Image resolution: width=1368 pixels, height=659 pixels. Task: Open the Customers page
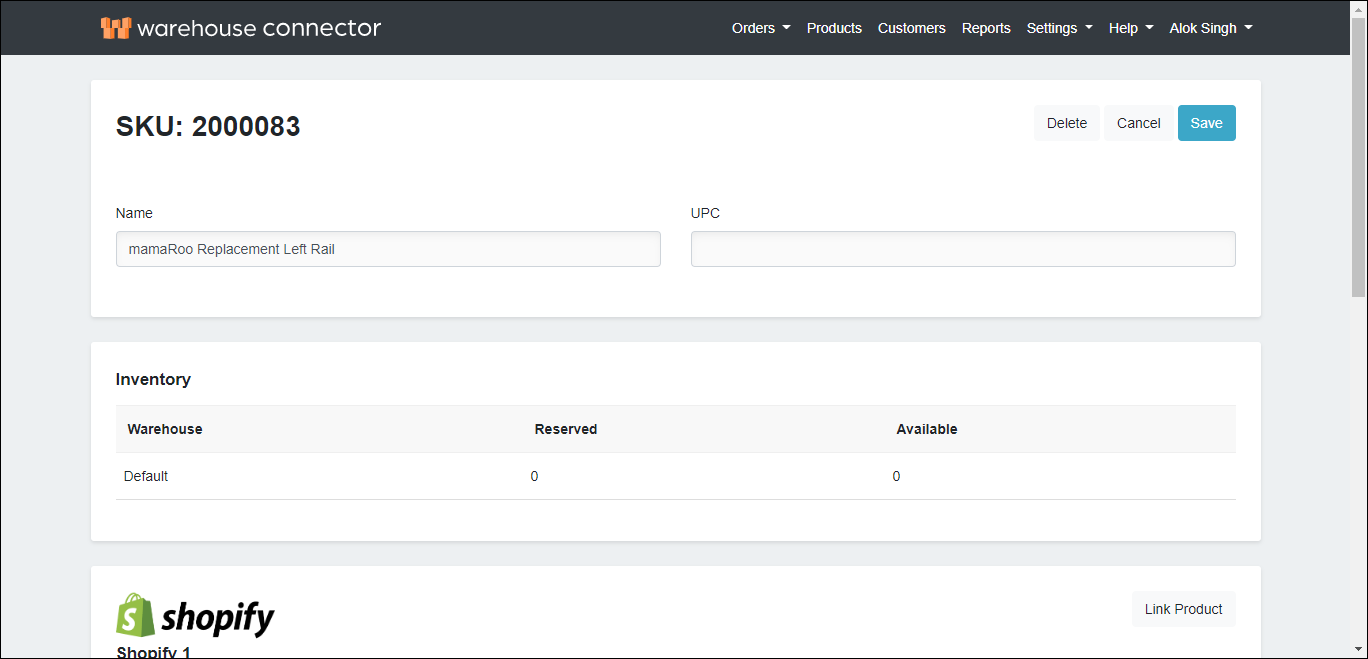pos(911,28)
